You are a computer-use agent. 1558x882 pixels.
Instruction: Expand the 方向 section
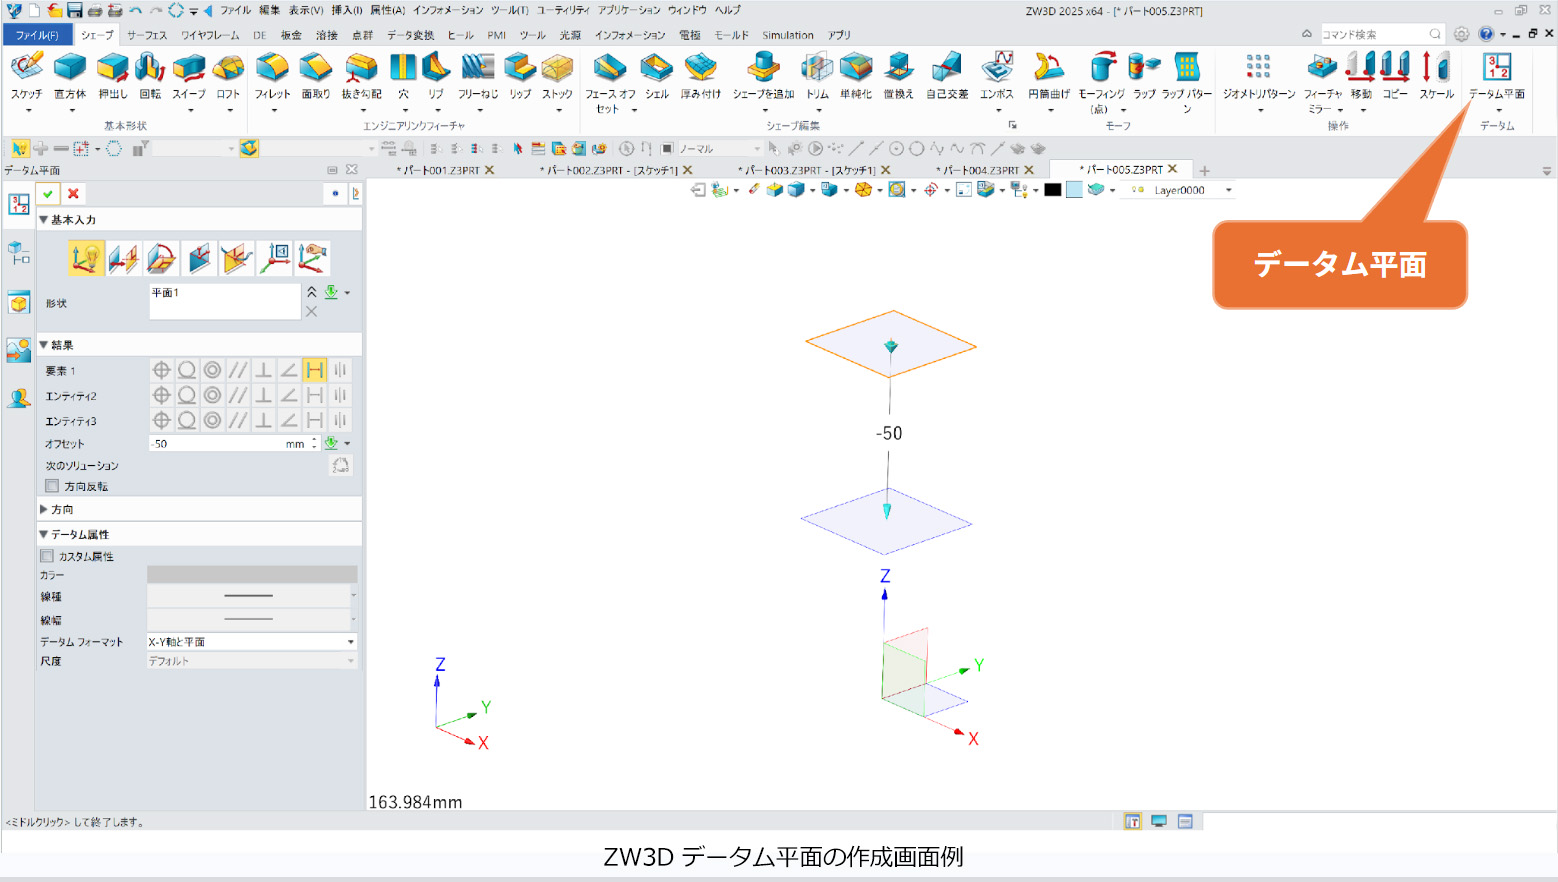(x=44, y=509)
